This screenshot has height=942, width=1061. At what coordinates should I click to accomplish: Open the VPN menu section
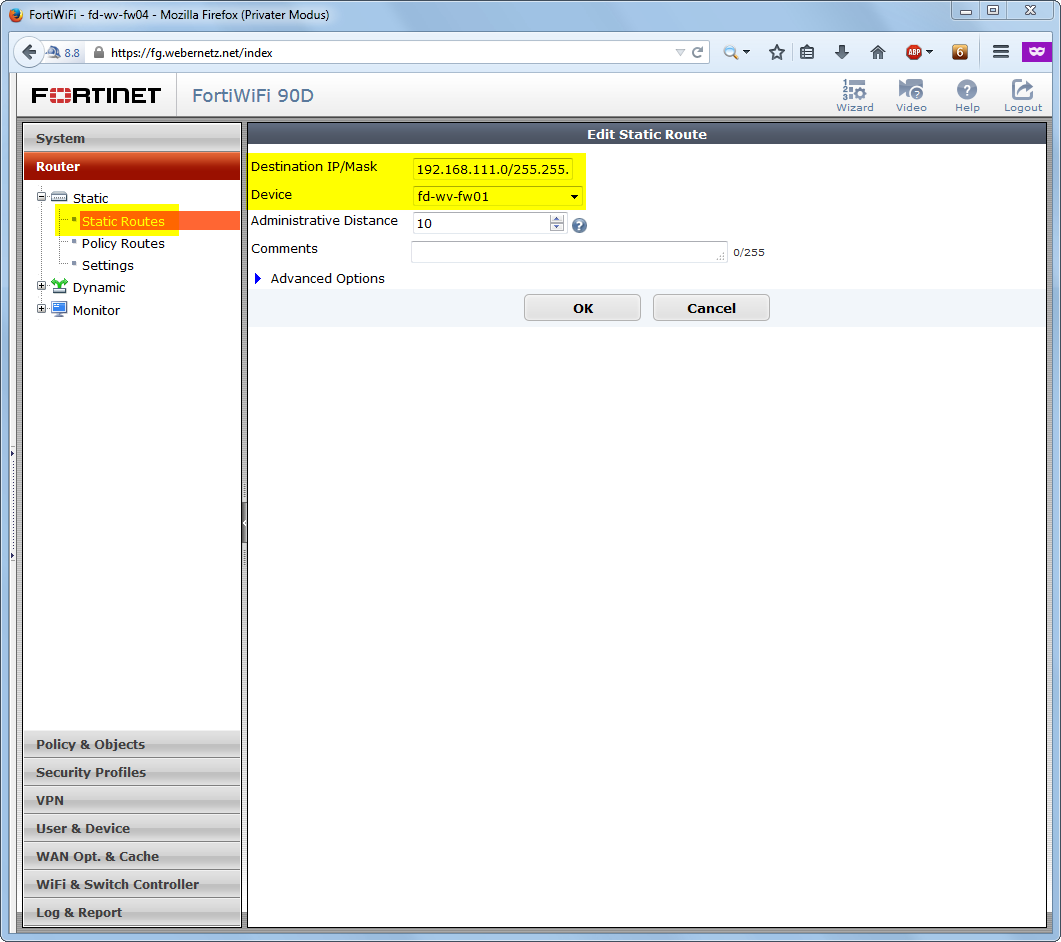tap(132, 801)
